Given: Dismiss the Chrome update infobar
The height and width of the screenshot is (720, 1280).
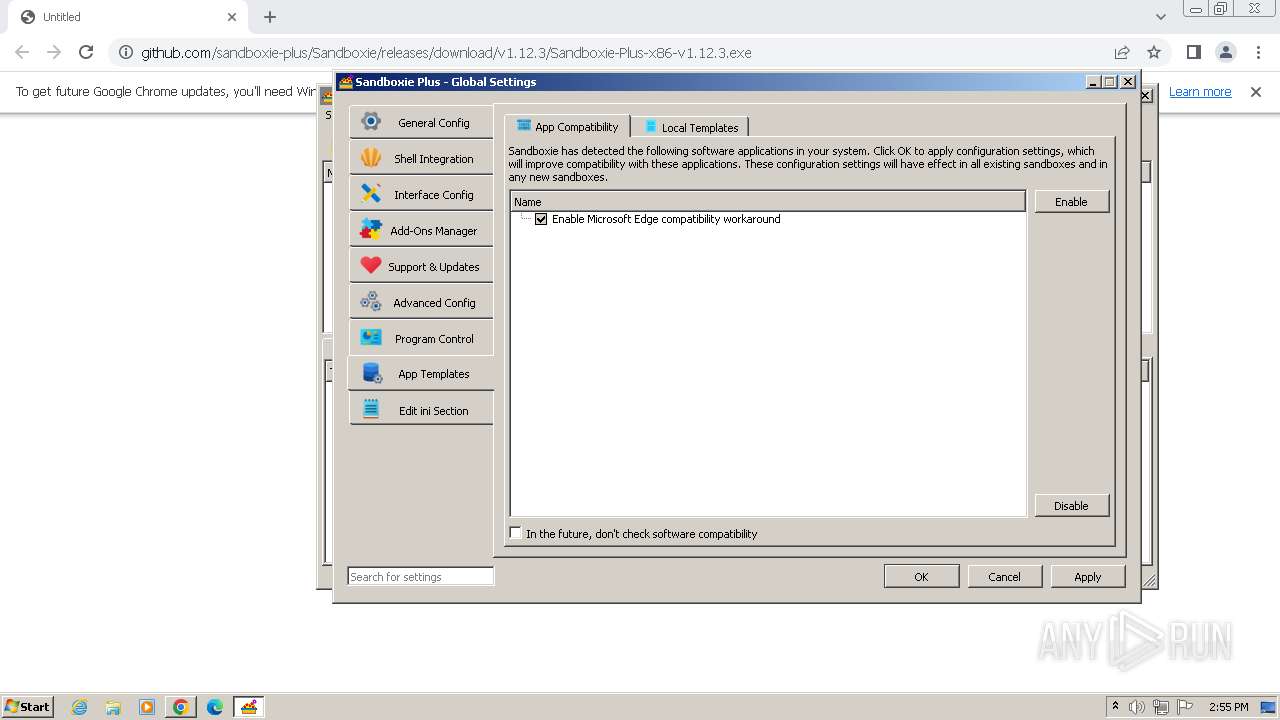Looking at the screenshot, I should tap(1256, 91).
